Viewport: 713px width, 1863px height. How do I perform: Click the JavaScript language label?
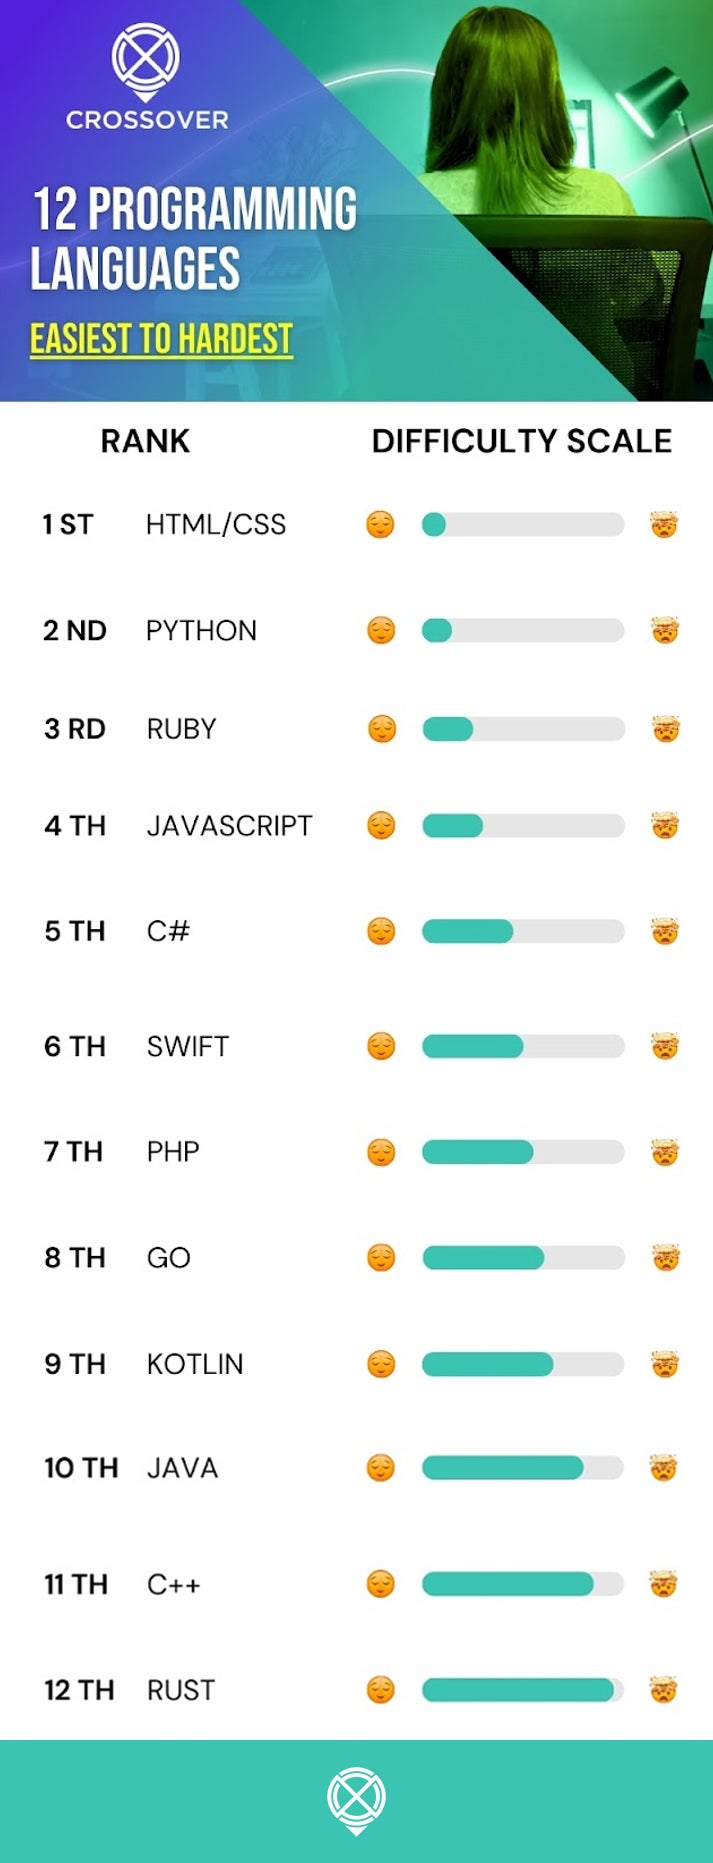[x=229, y=826]
